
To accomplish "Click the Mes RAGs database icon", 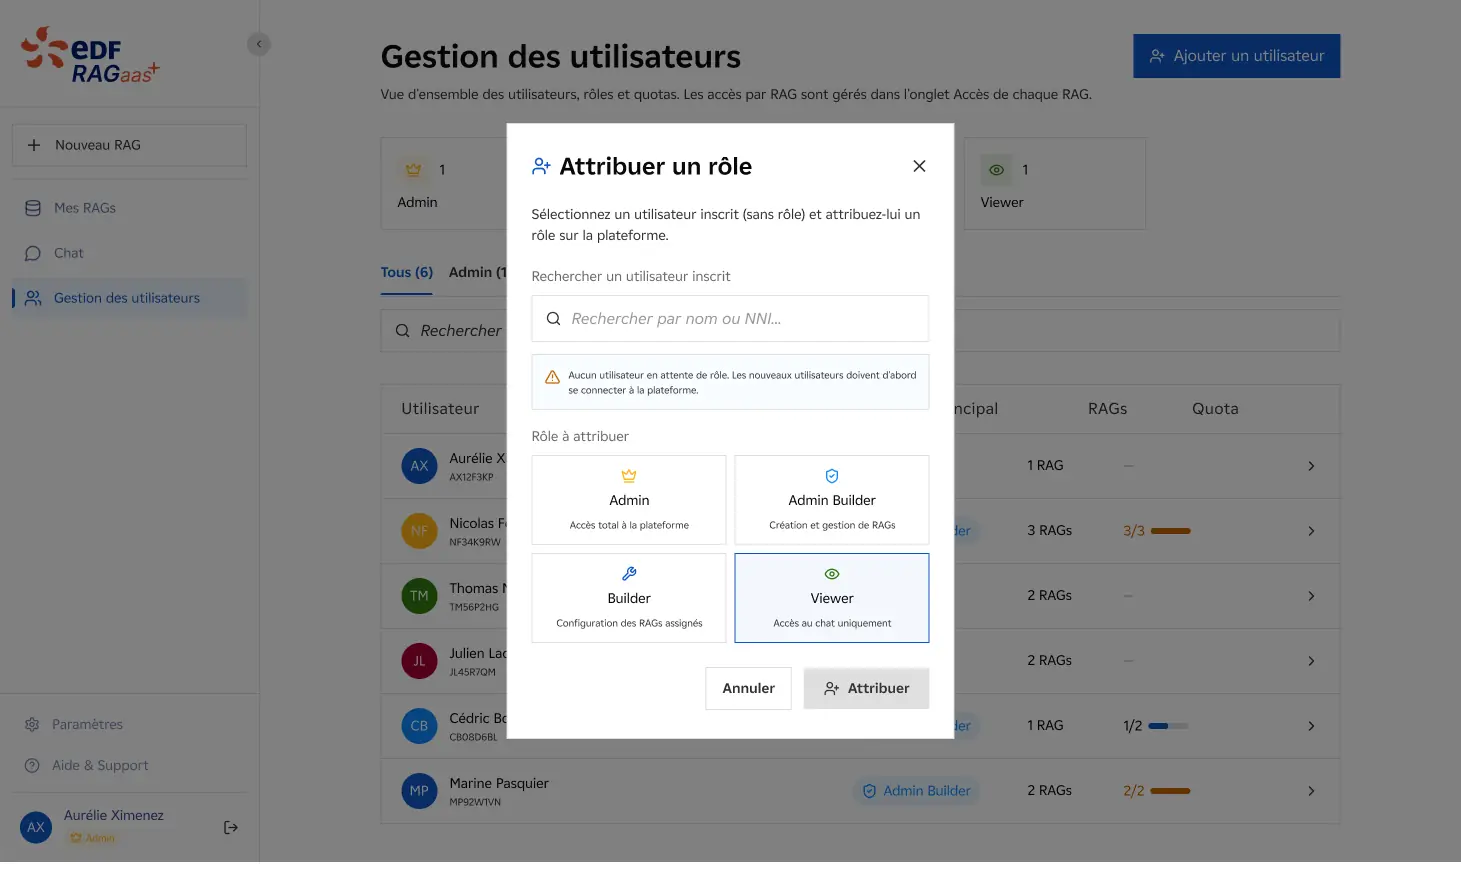I will point(33,208).
